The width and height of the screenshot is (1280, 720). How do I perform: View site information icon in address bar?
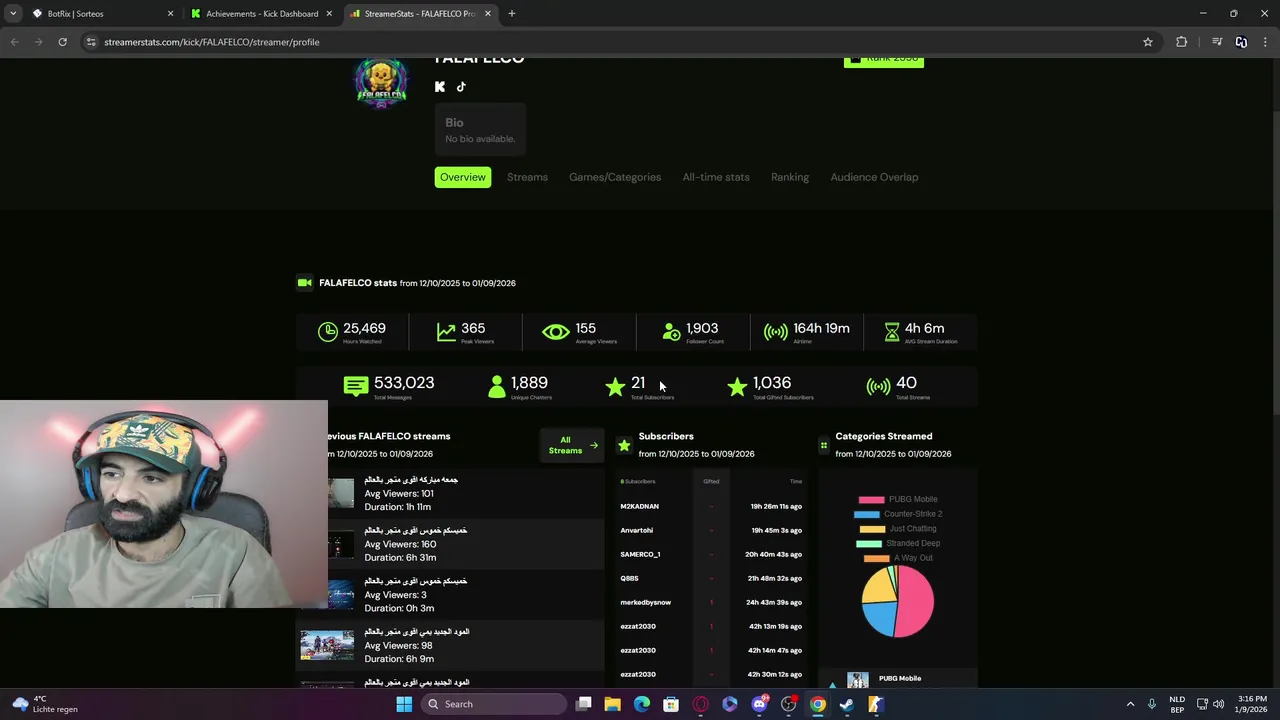click(x=91, y=42)
